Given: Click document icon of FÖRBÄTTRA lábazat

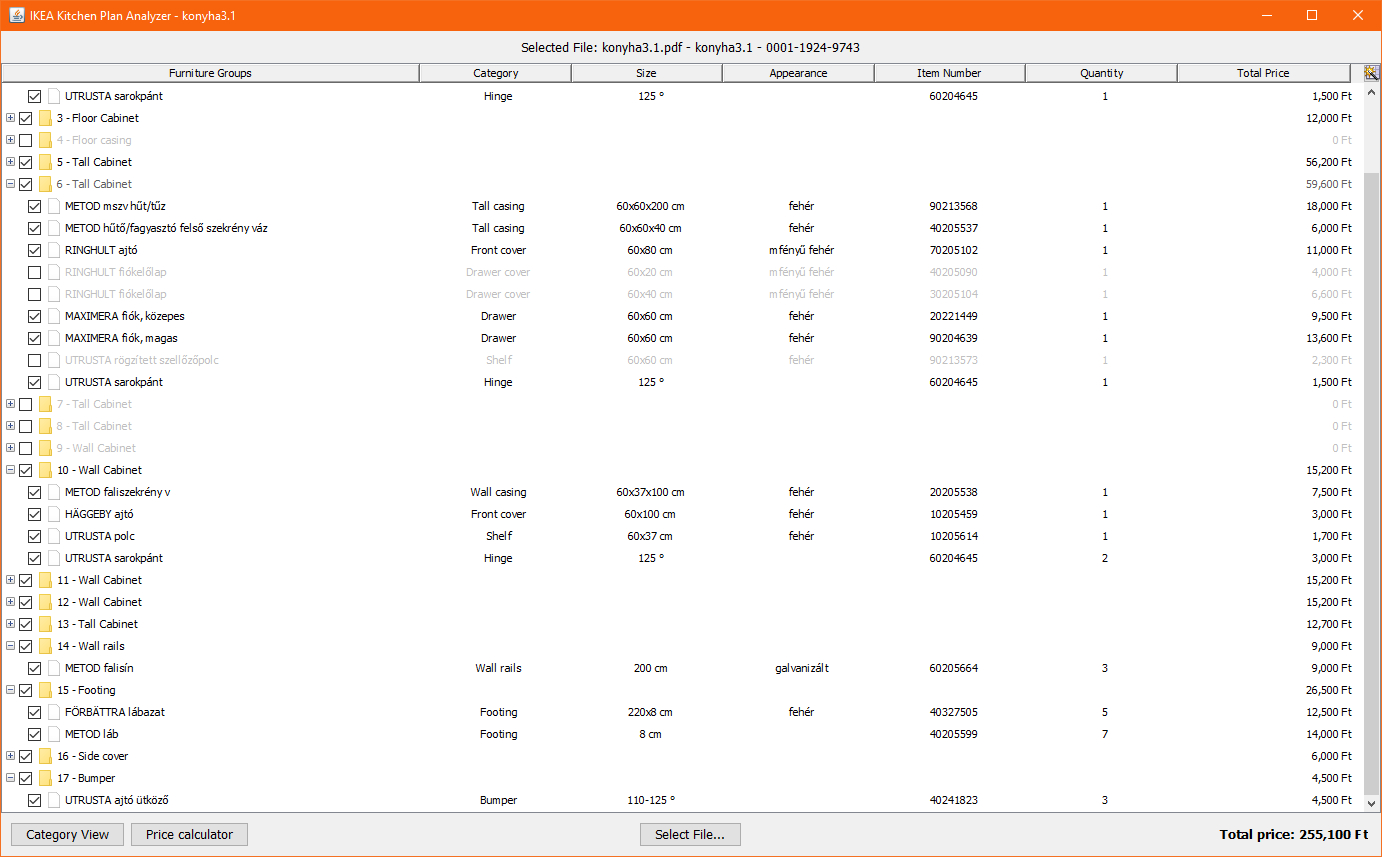Looking at the screenshot, I should (x=54, y=712).
